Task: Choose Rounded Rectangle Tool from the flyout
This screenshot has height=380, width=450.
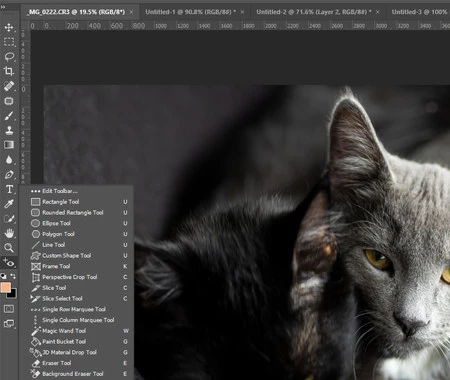Action: tap(77, 212)
